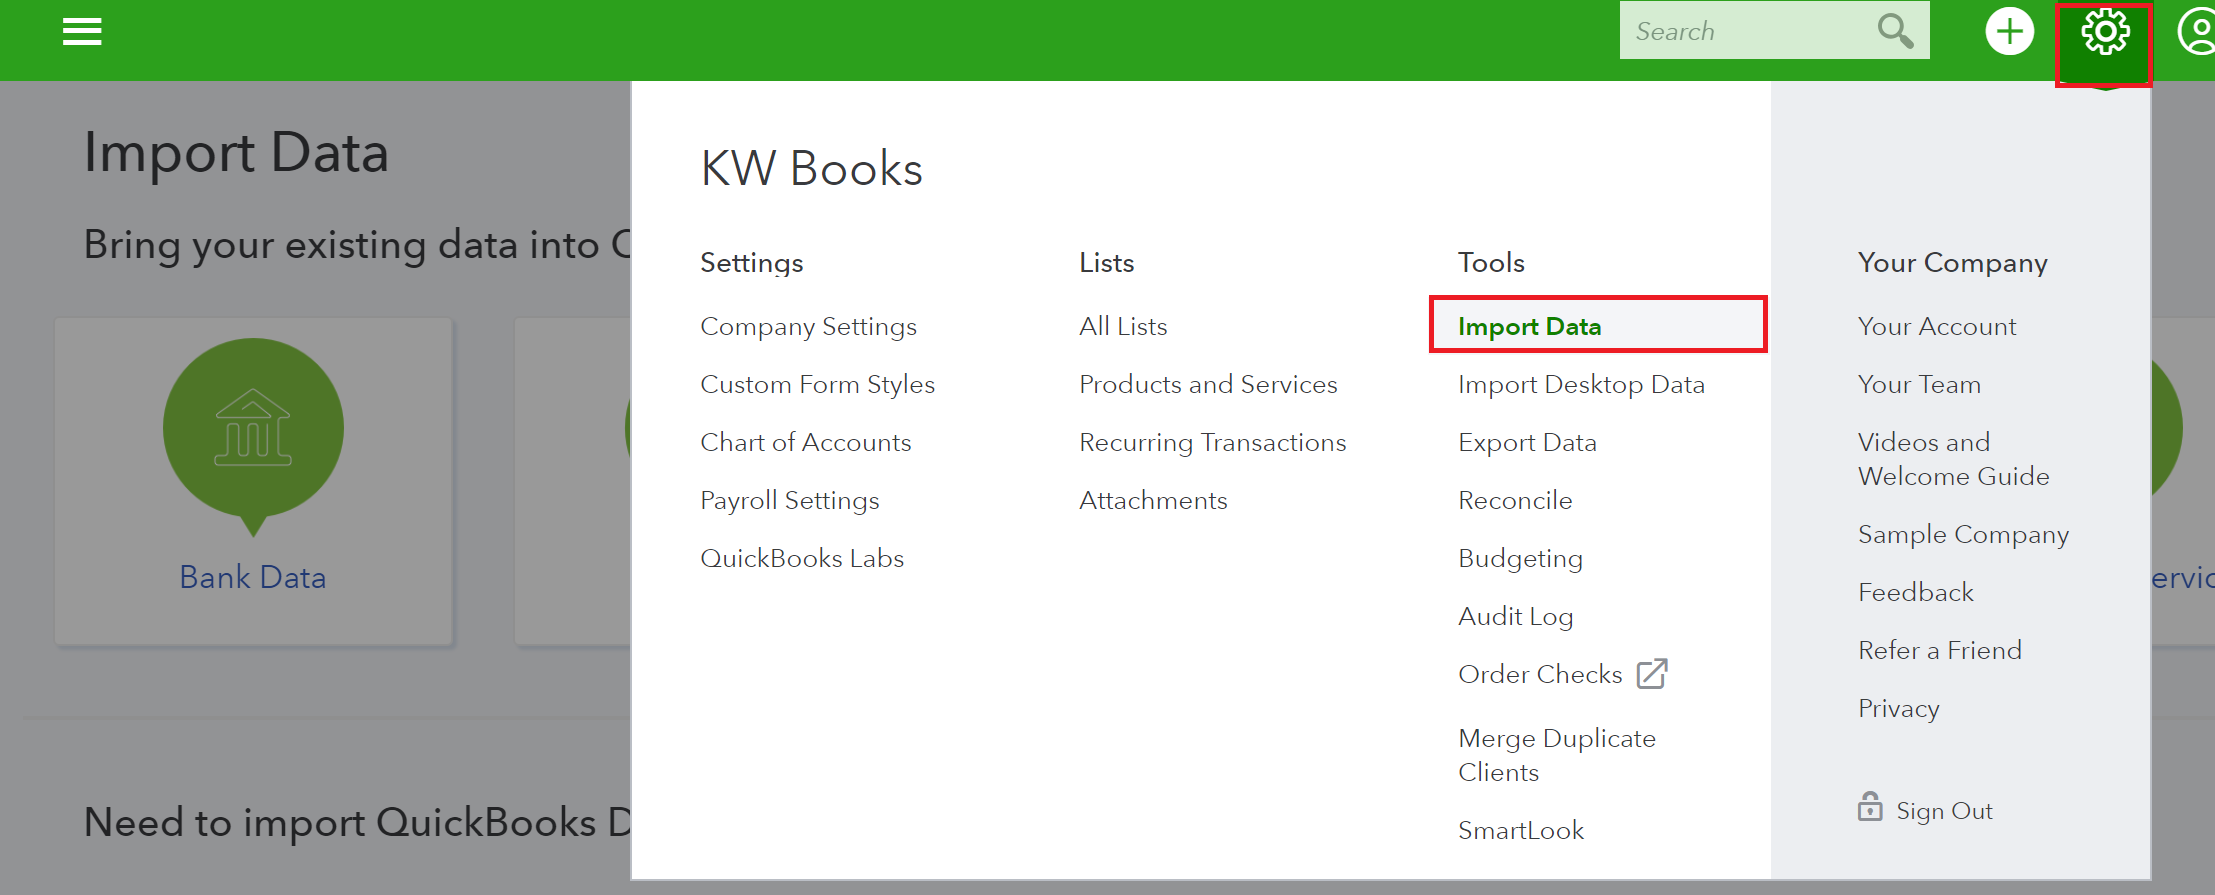This screenshot has height=895, width=2215.
Task: Open Payroll Settings
Action: tap(789, 500)
